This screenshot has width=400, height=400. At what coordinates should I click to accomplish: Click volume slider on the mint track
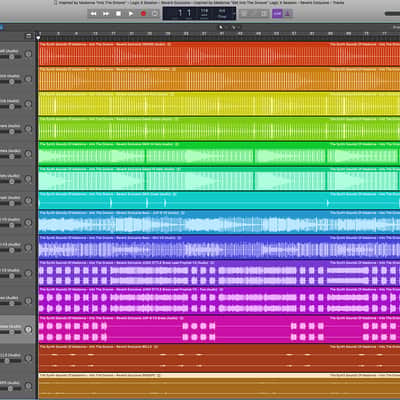pos(11,181)
